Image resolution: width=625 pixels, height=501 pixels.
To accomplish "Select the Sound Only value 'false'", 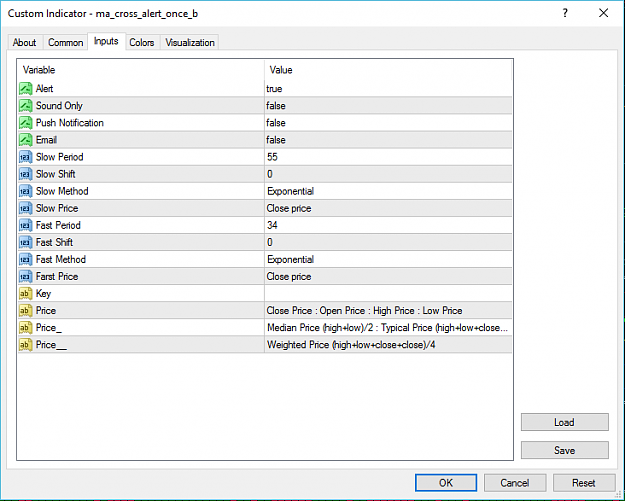I will point(388,106).
